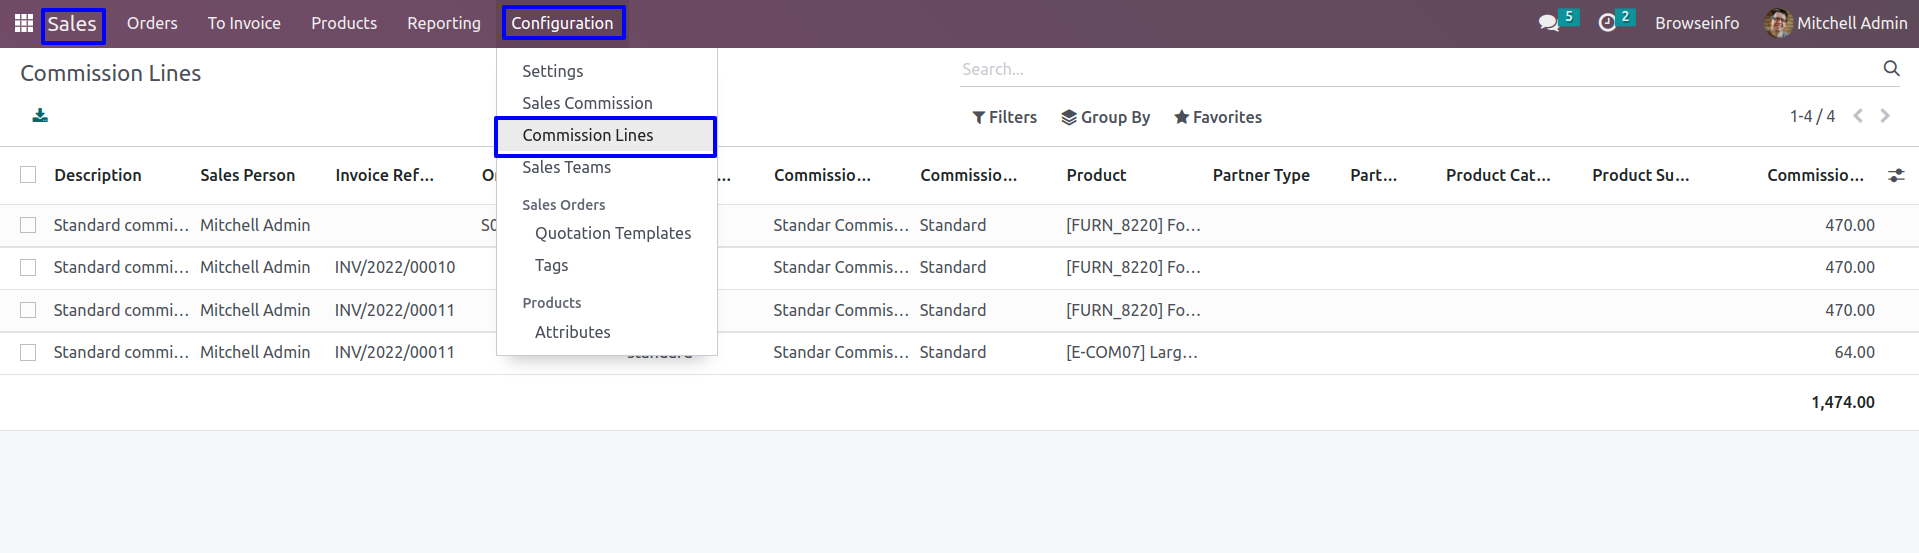
Task: Go to previous page arrow
Action: tap(1858, 116)
